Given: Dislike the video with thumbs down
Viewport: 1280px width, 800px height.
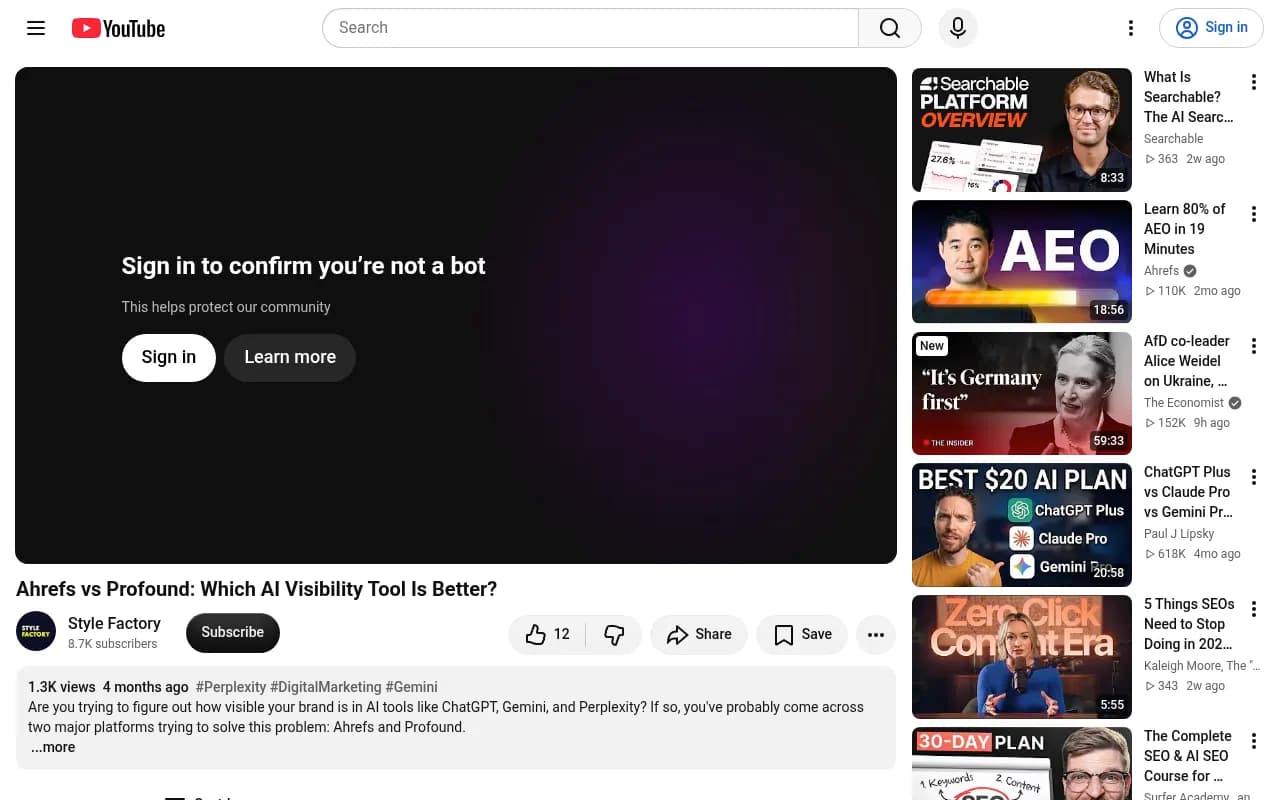Looking at the screenshot, I should coord(614,634).
